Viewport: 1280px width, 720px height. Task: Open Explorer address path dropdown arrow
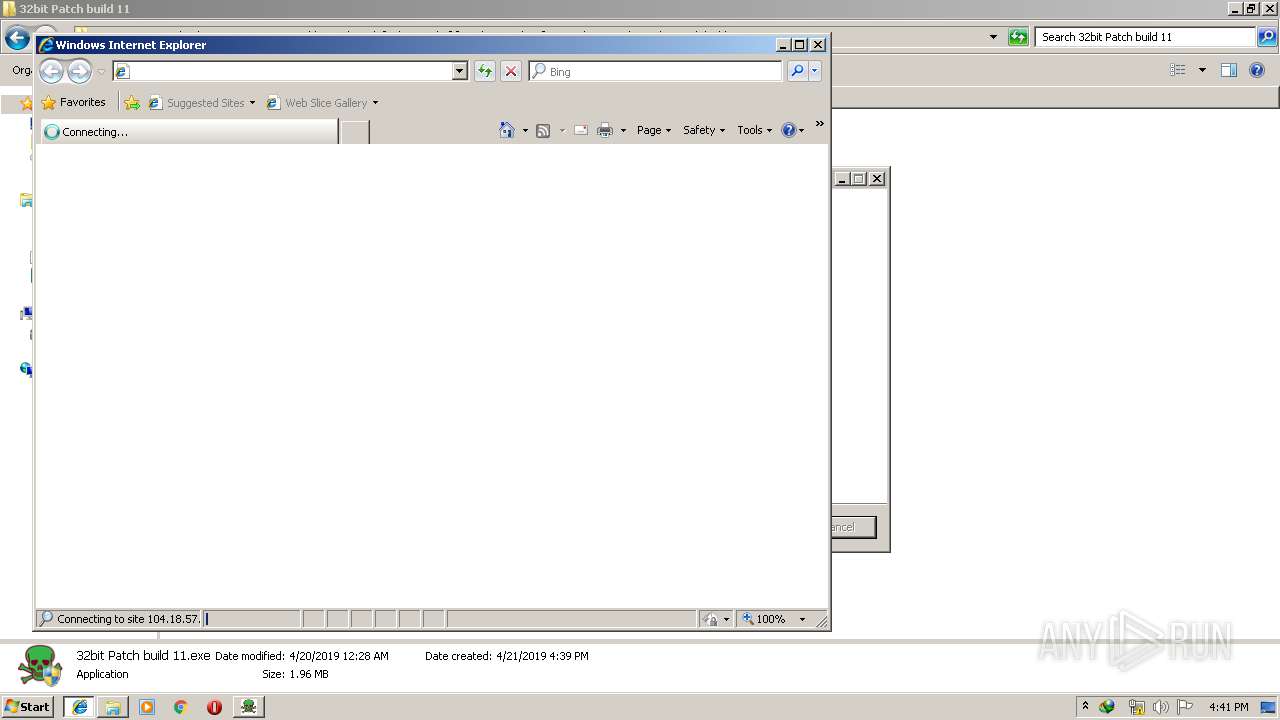point(993,37)
